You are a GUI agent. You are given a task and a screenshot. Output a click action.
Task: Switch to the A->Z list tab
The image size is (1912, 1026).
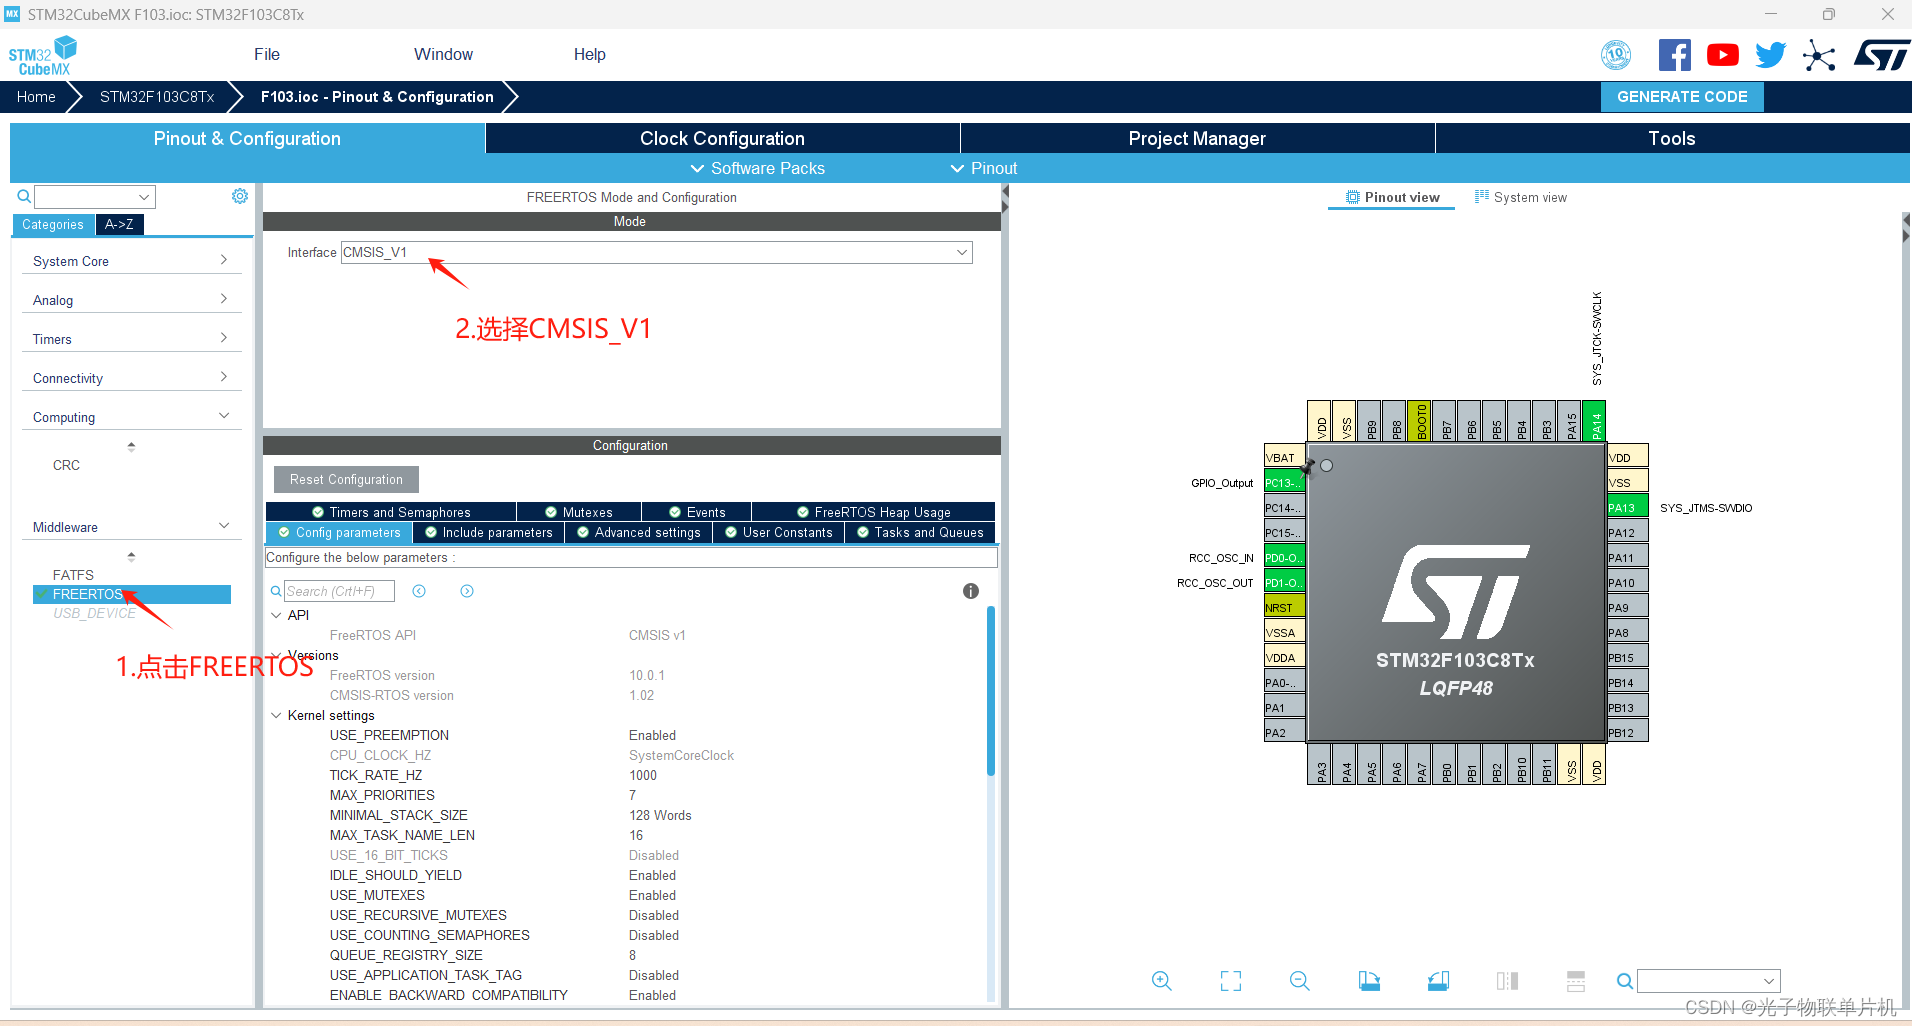click(119, 224)
